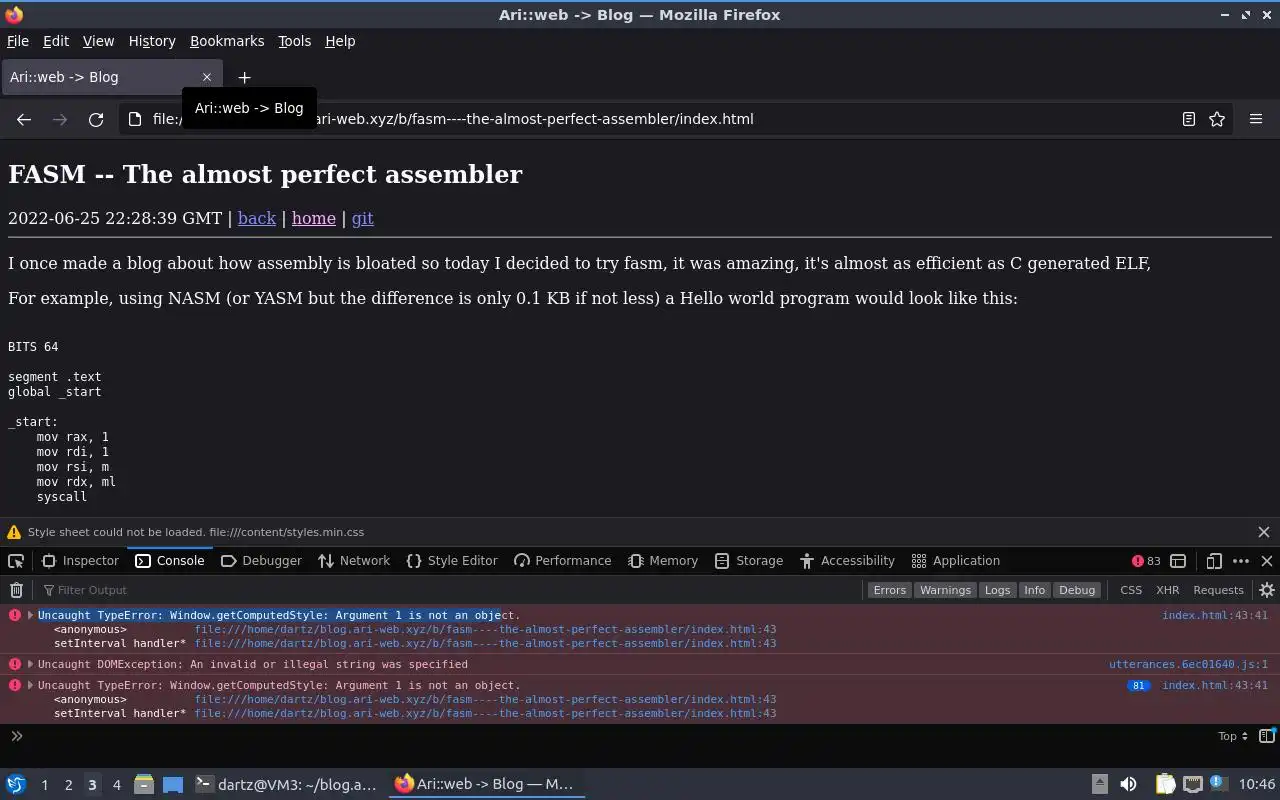
Task: Switch to the Style Editor tab
Action: (x=452, y=561)
